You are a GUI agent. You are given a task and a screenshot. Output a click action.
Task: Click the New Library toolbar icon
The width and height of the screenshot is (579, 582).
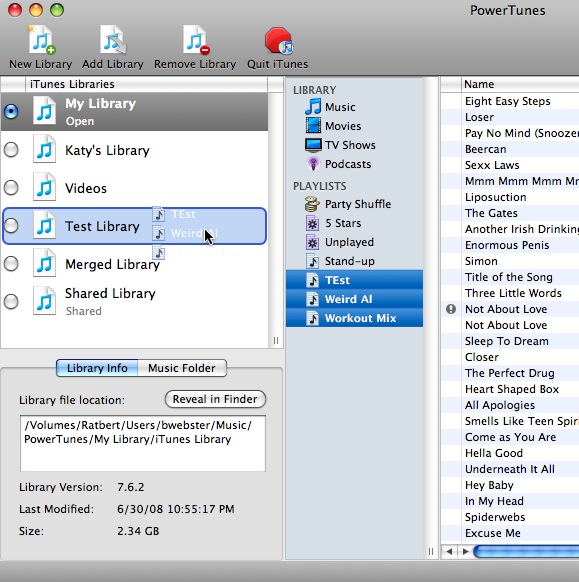coord(42,40)
